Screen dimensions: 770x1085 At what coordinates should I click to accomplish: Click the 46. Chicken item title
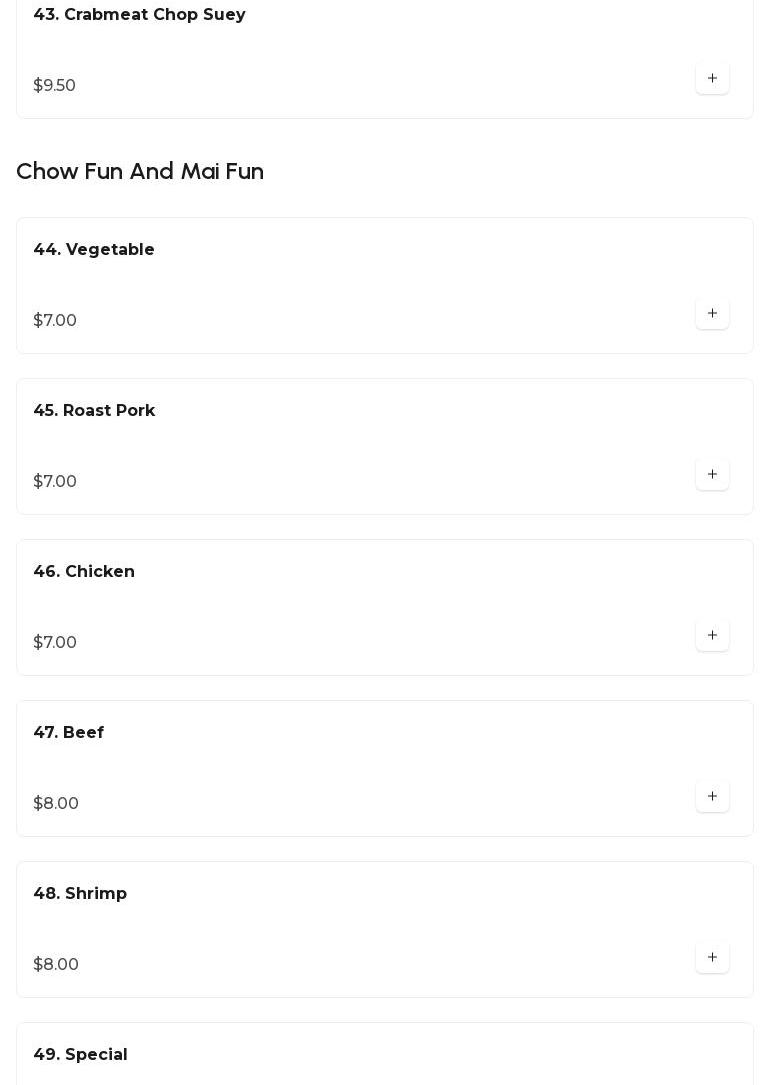point(84,572)
